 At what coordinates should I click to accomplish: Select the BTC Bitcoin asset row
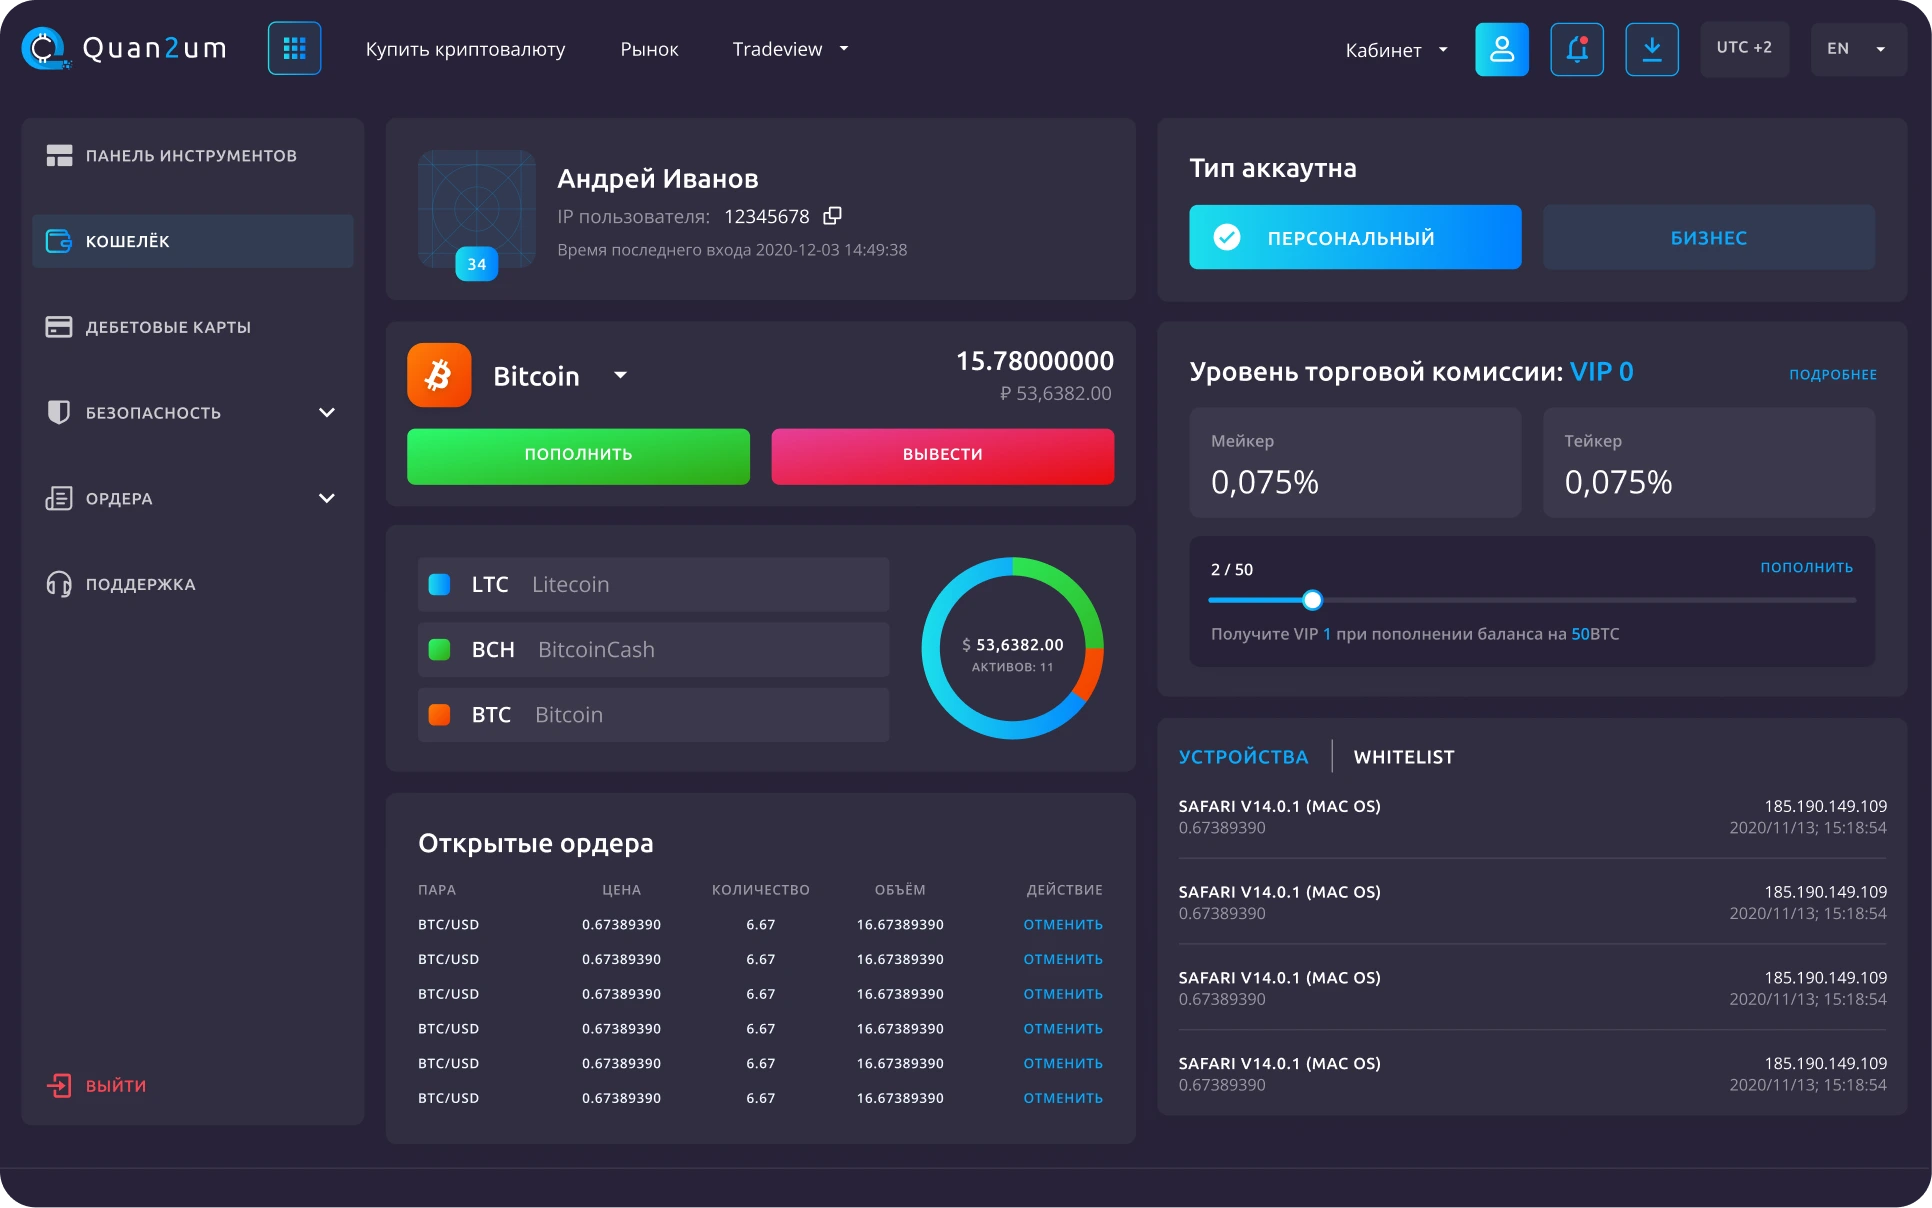pos(653,714)
